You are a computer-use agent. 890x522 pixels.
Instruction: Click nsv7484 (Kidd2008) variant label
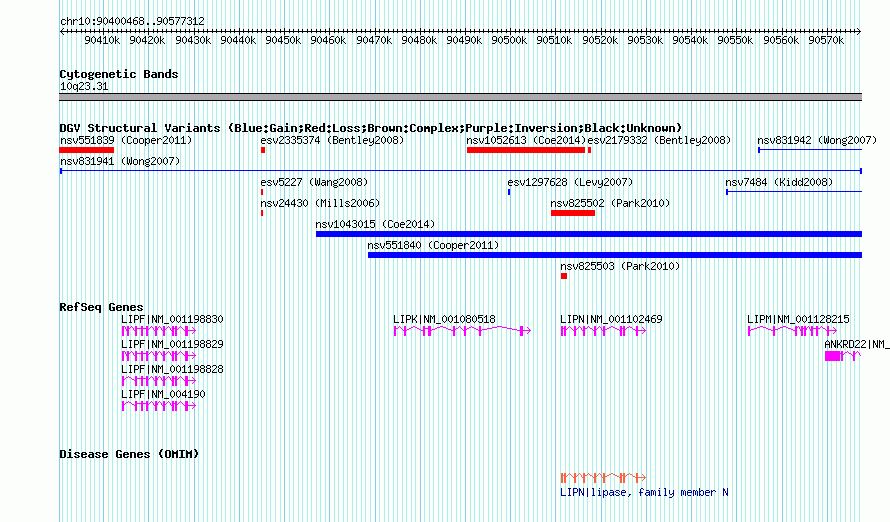779,182
